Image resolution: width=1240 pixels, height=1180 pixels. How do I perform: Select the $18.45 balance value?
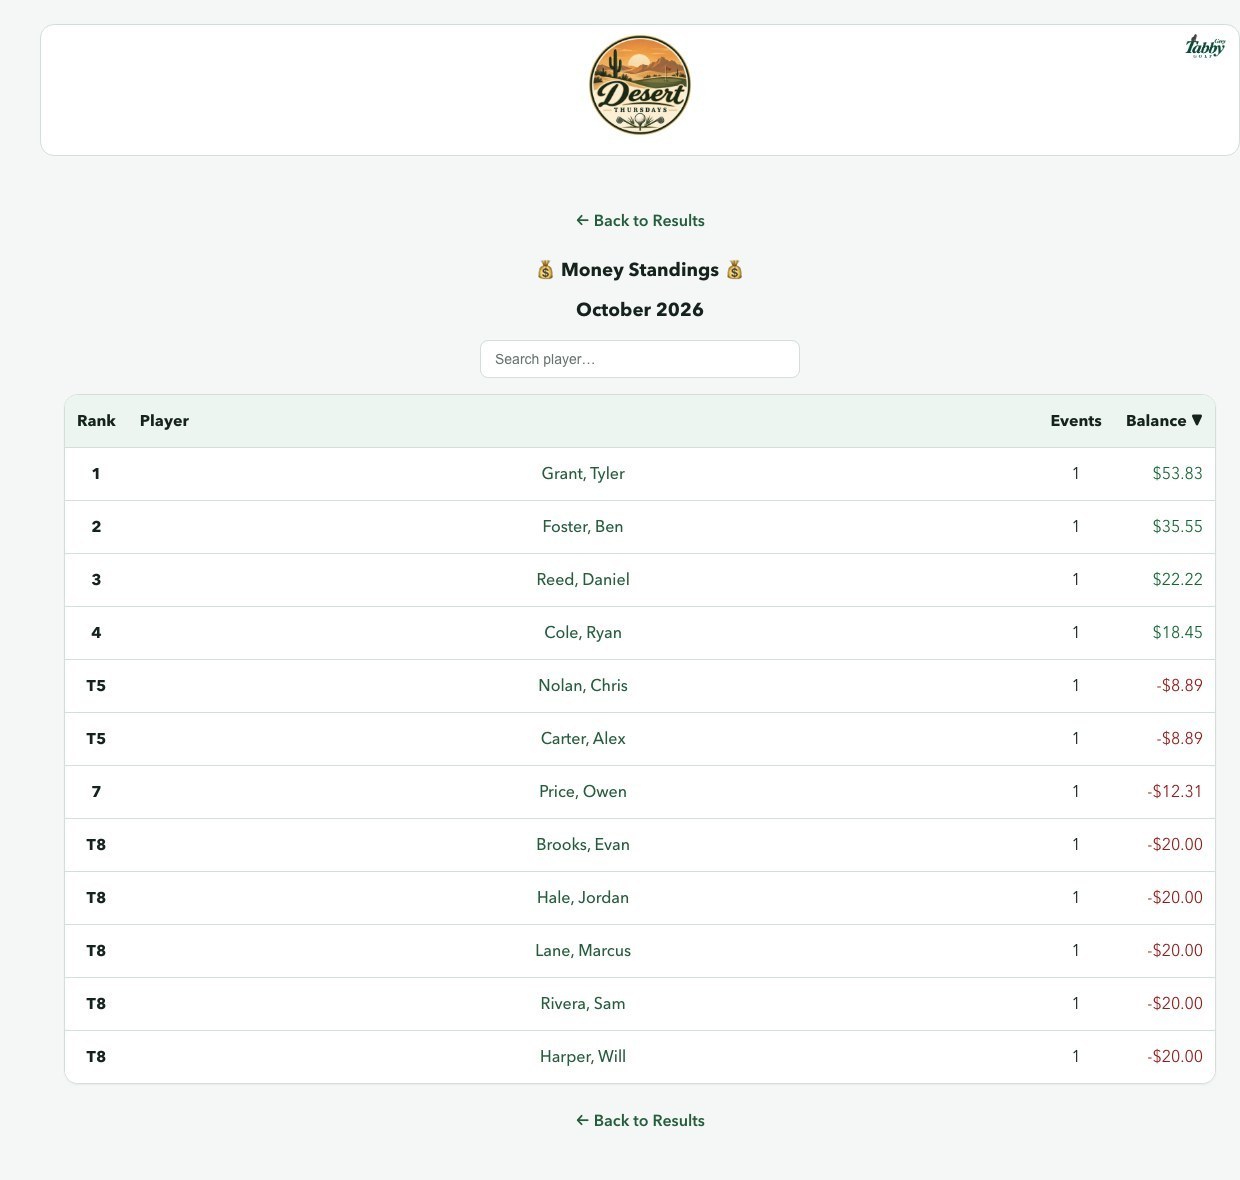point(1177,633)
